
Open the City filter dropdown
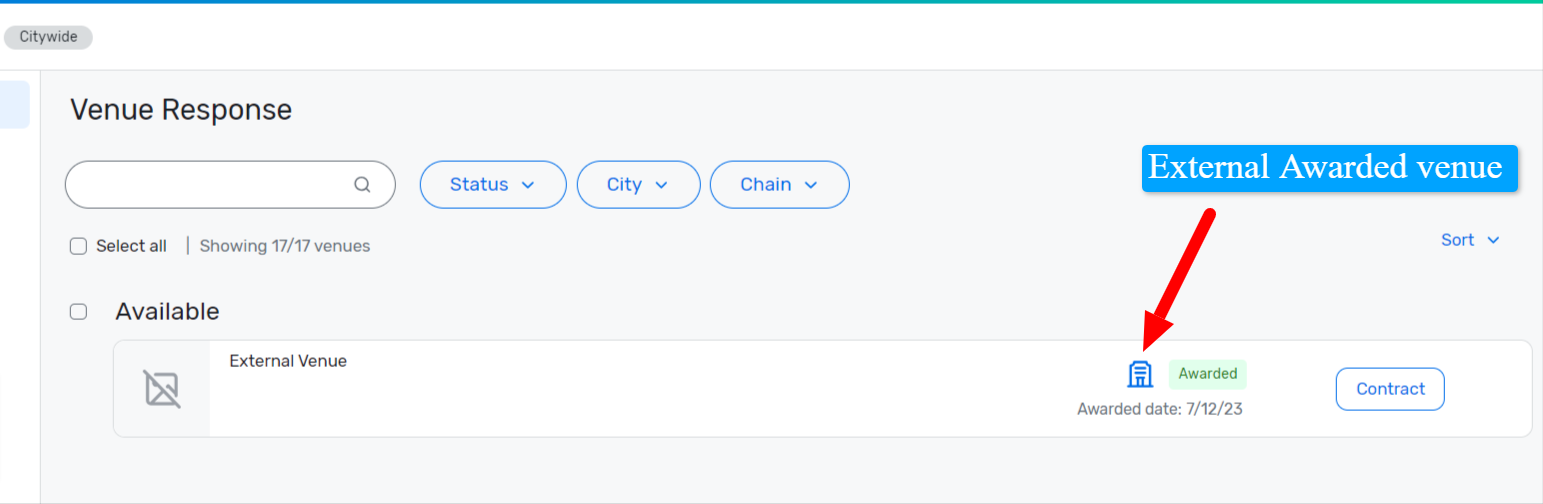pos(639,185)
